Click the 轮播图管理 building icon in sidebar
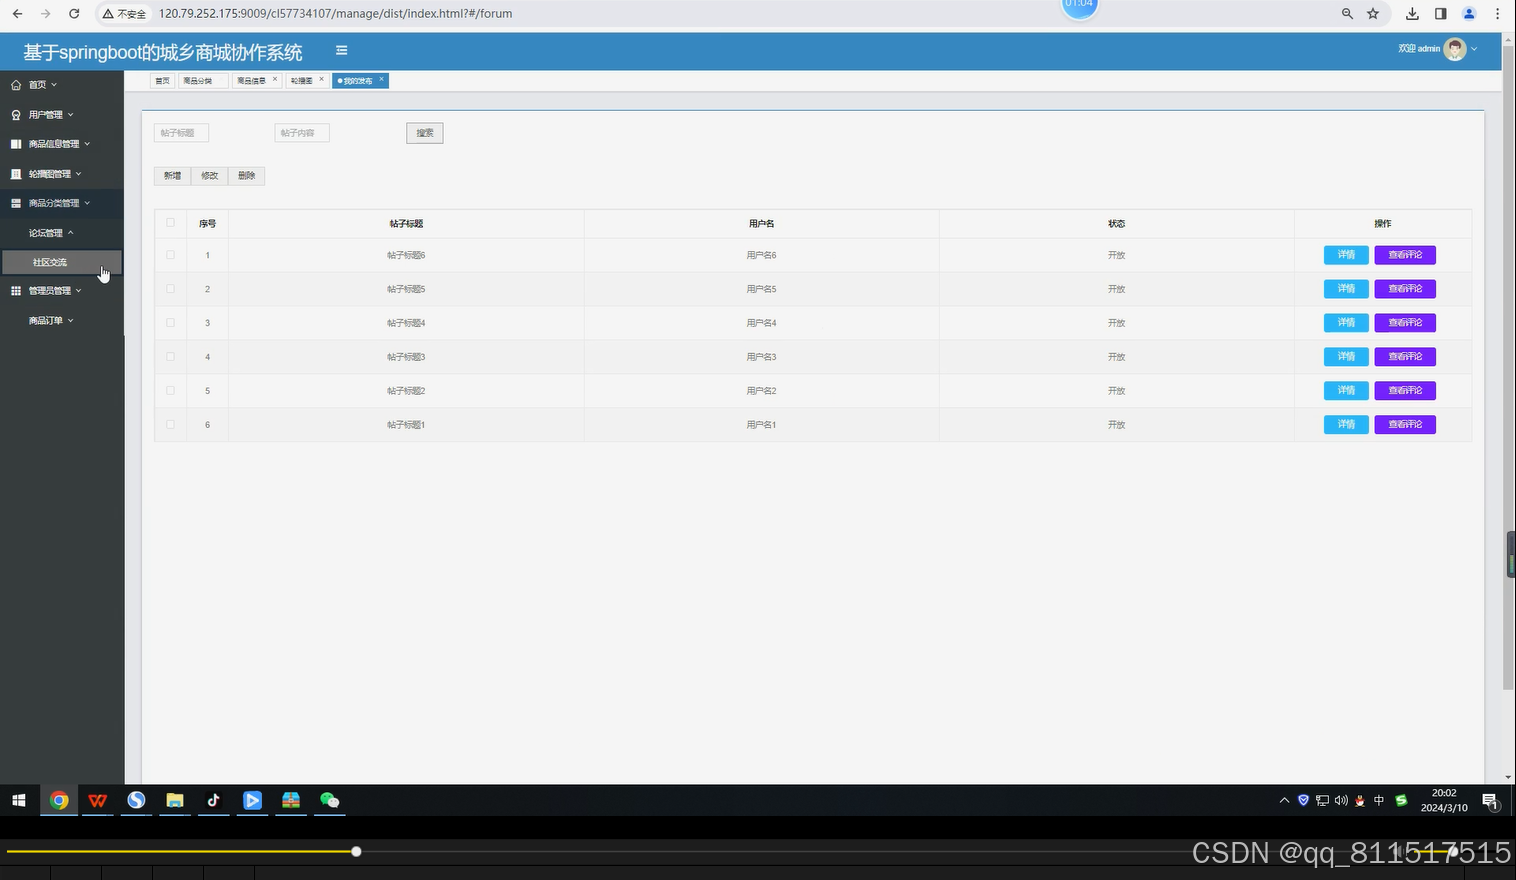 pos(16,174)
